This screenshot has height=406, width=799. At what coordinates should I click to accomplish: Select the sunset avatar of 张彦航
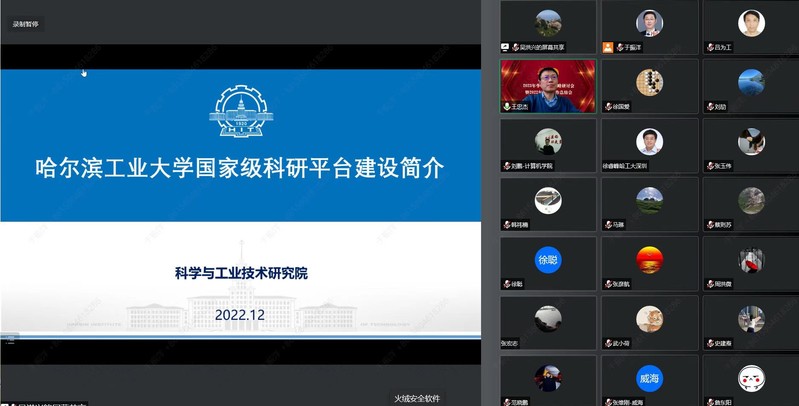click(x=649, y=258)
